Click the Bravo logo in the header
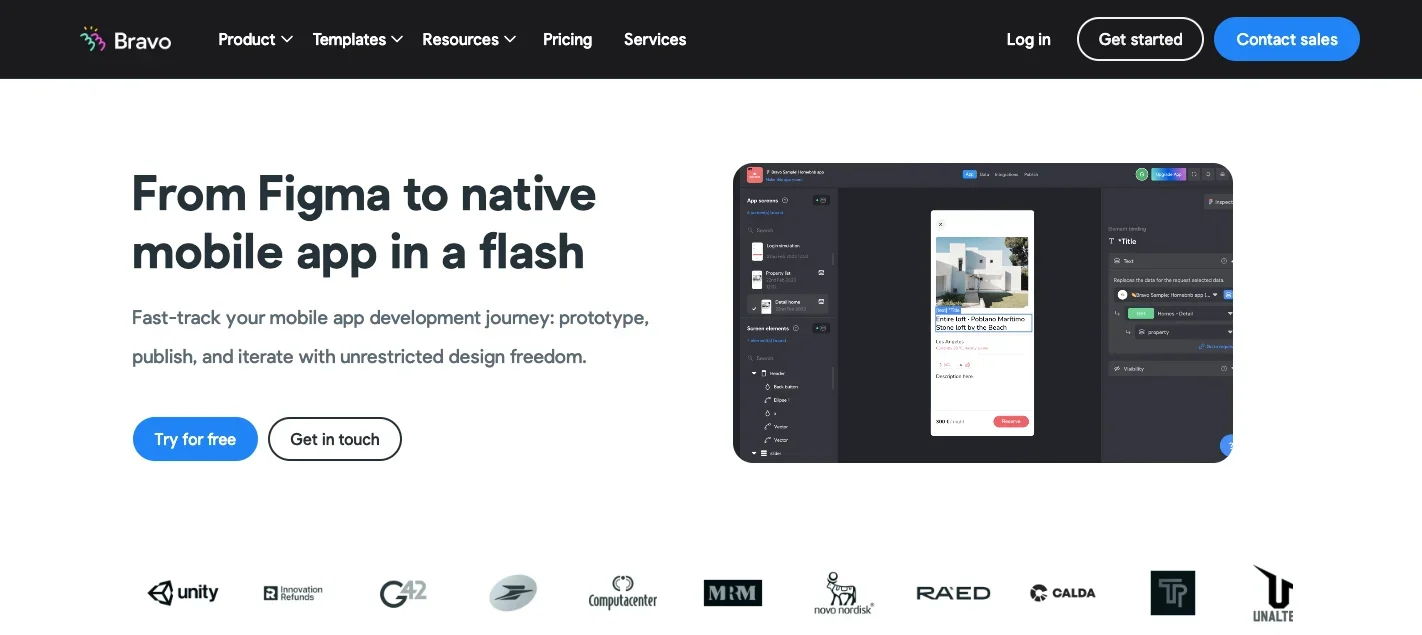The height and width of the screenshot is (635, 1422). pyautogui.click(x=126, y=40)
